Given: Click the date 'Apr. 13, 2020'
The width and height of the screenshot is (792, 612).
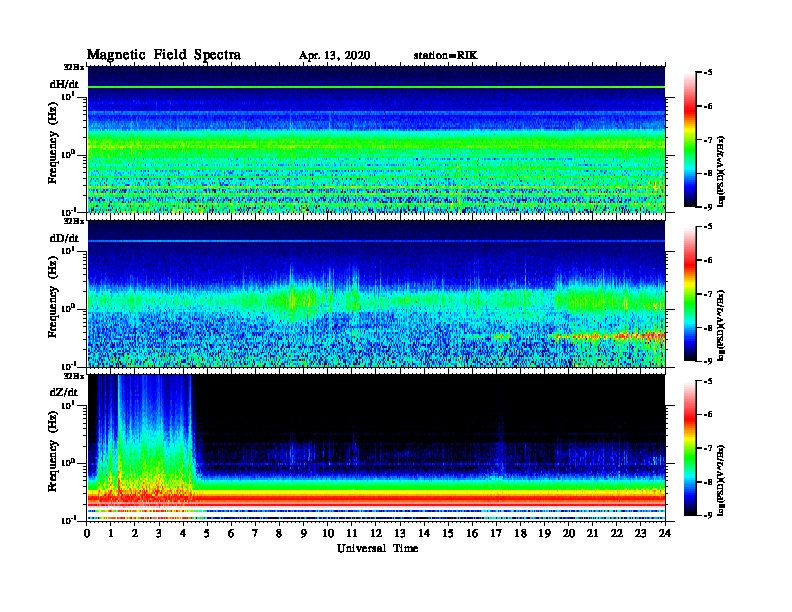Looking at the screenshot, I should (334, 56).
